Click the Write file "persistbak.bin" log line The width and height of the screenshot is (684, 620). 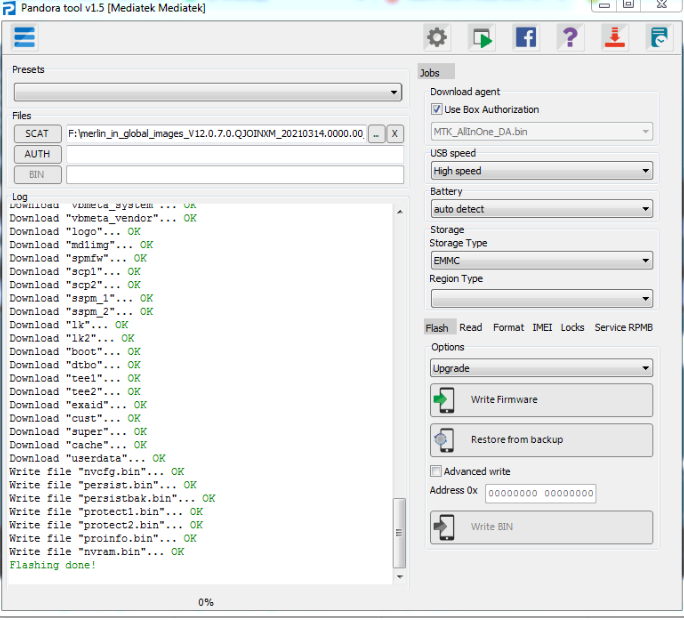112,499
